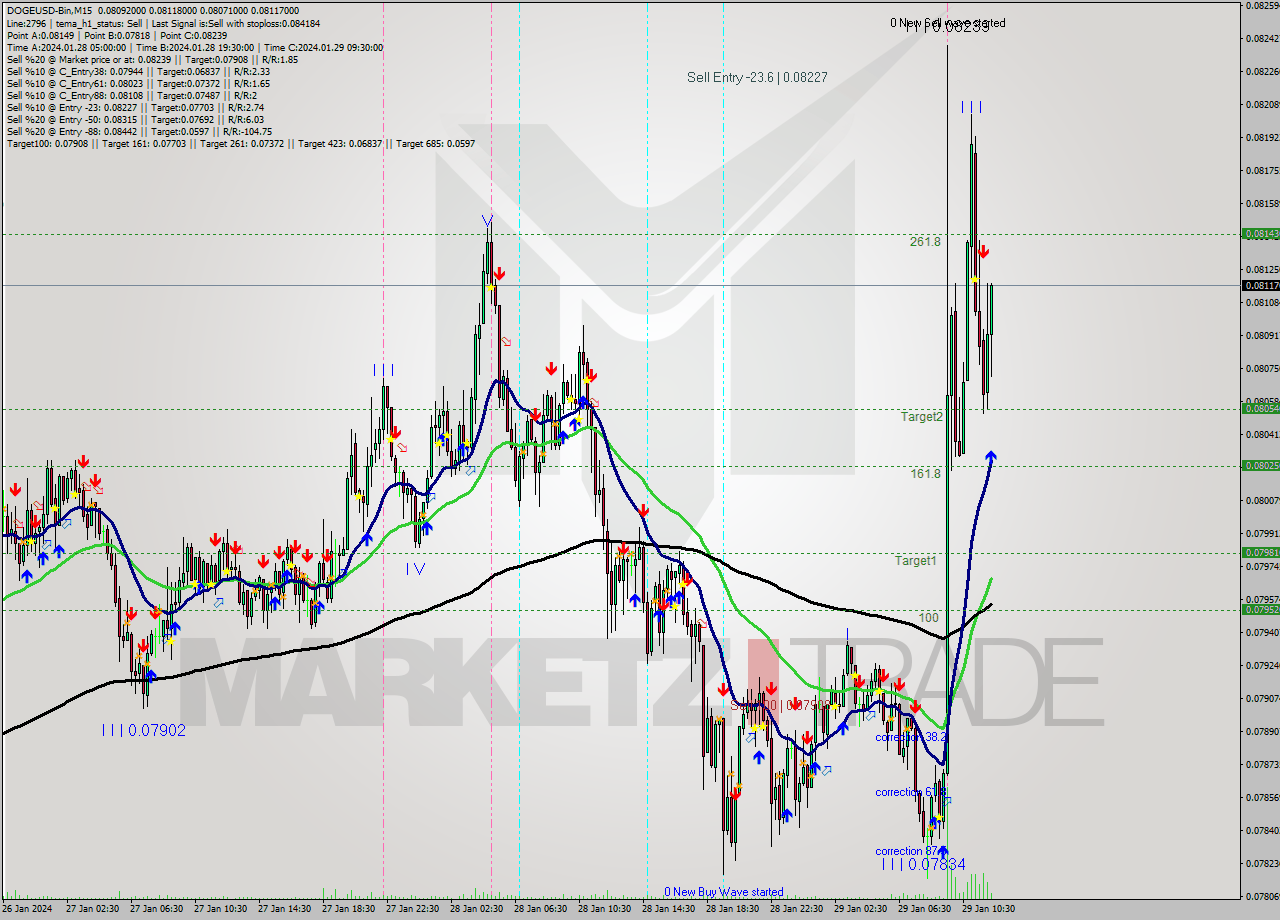
Task: Select the '27 Jan 18:30' time axis label
Action: pos(348,909)
